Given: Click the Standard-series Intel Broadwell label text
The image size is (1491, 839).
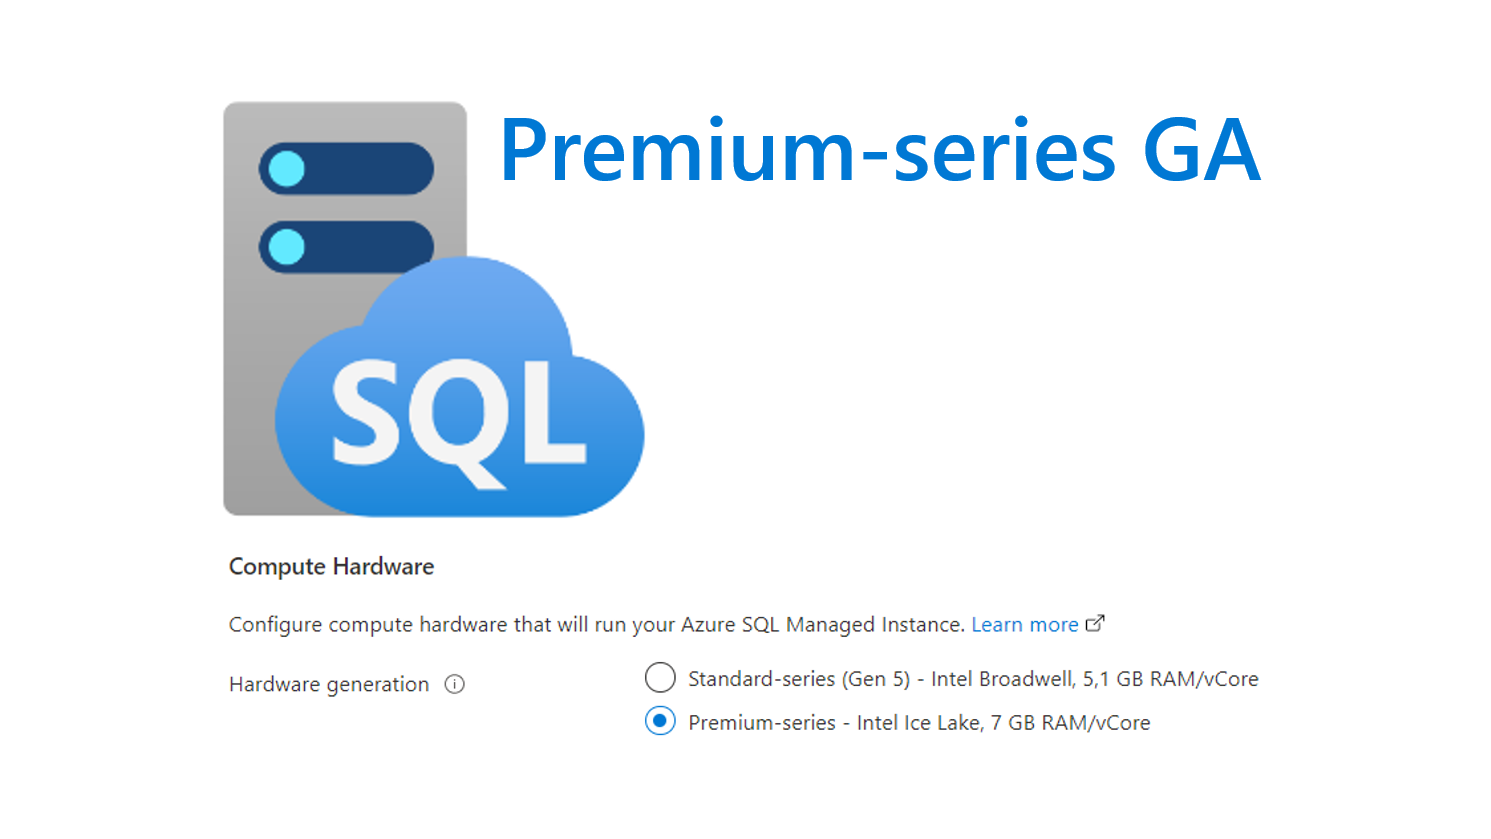Looking at the screenshot, I should click(973, 679).
